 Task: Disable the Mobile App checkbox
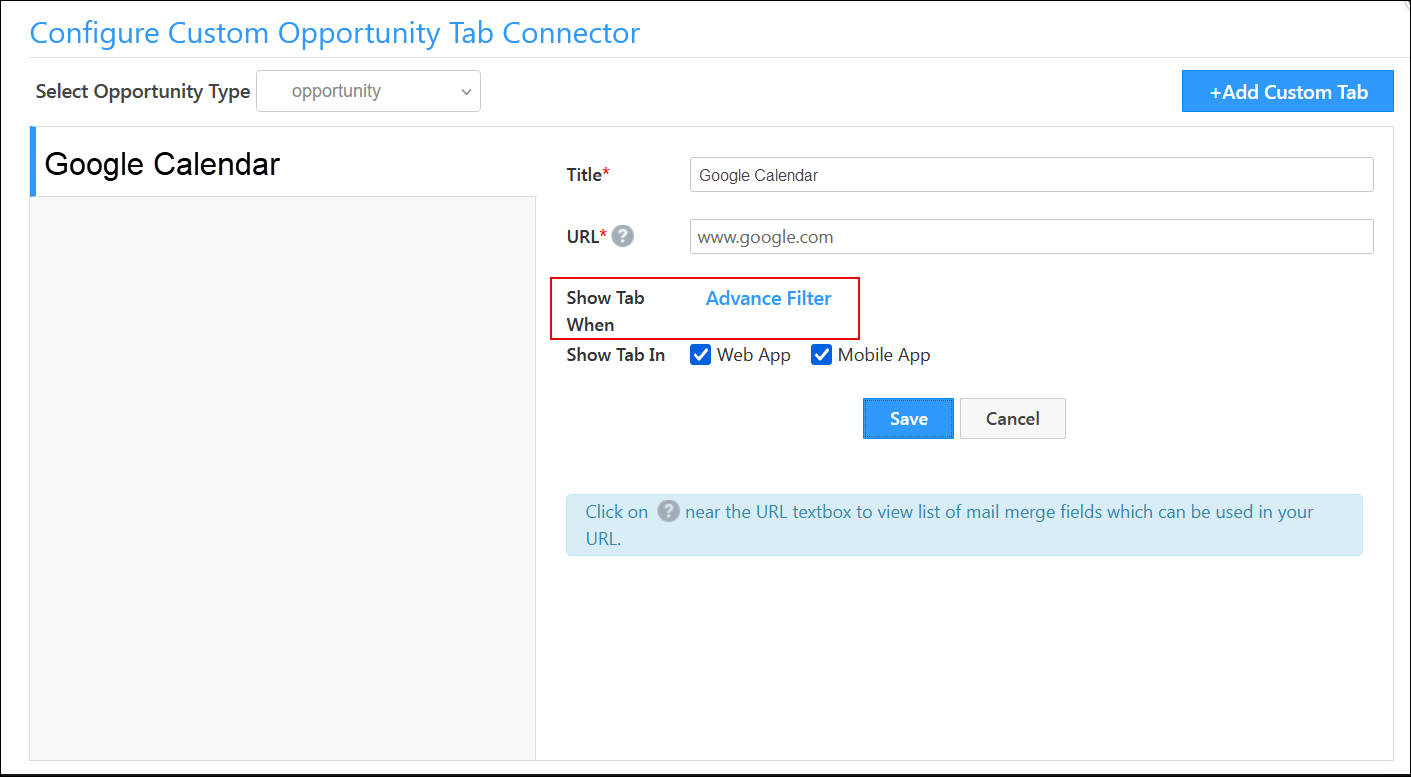click(821, 354)
